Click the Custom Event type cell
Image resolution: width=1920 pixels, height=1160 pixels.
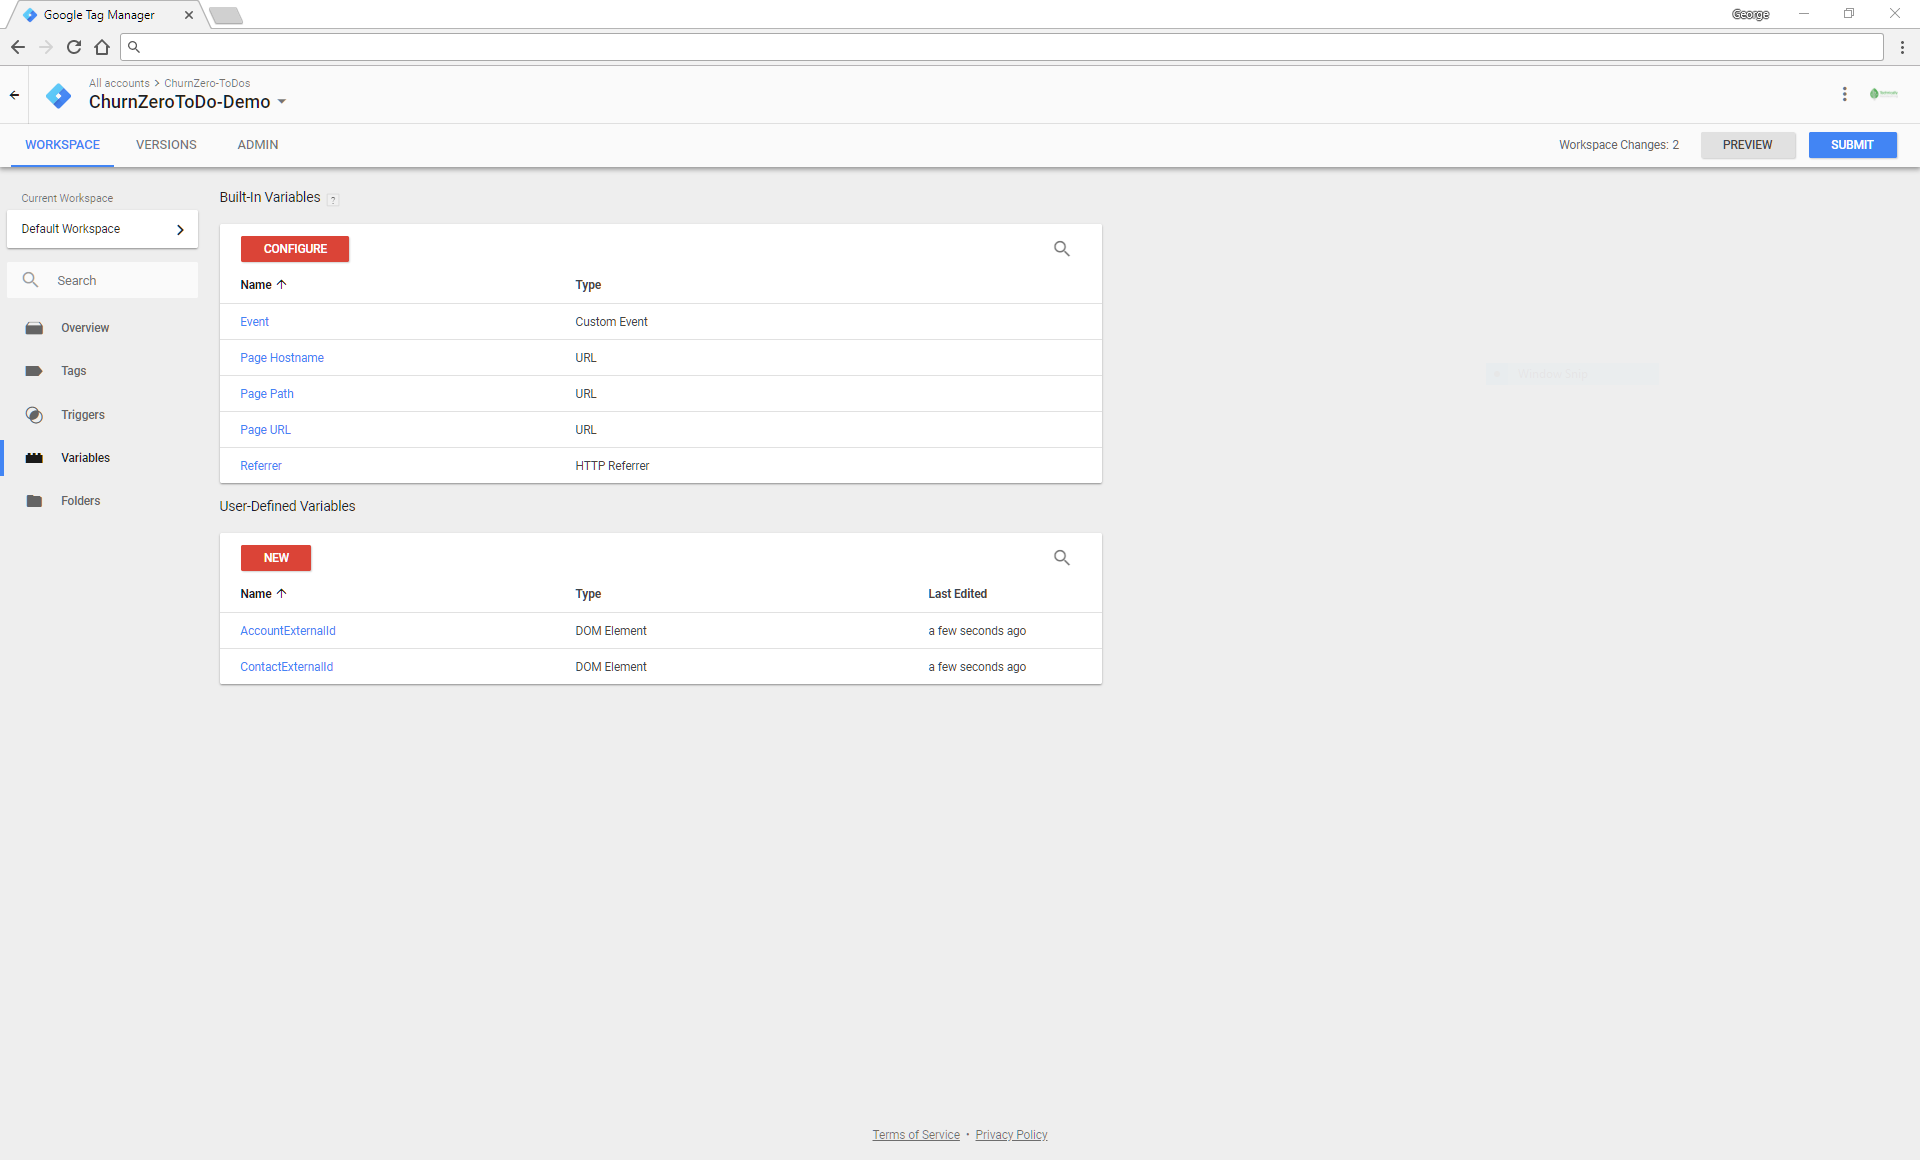point(611,322)
